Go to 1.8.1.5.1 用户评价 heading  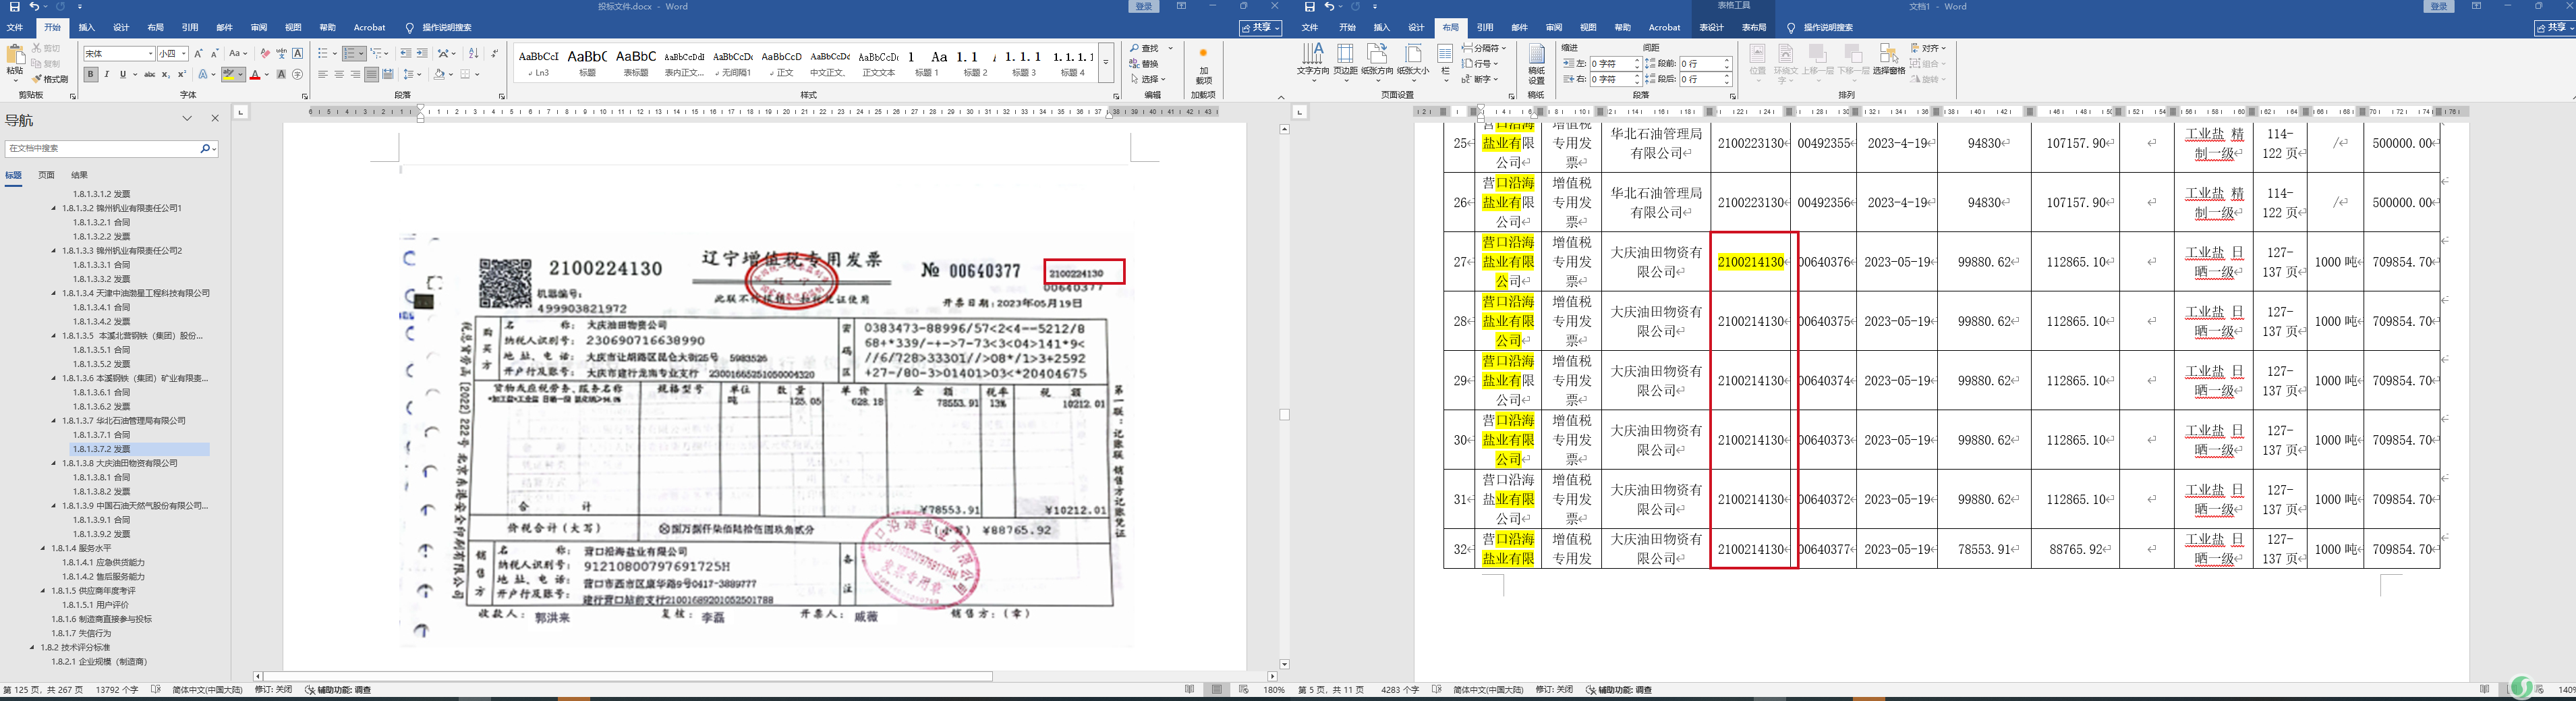coord(95,605)
